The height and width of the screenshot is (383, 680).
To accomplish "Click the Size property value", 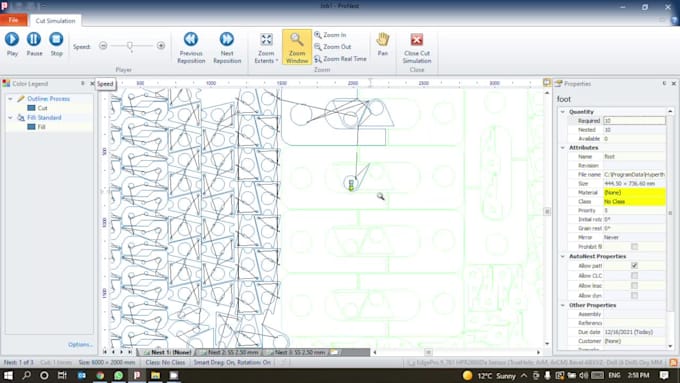I will pos(634,183).
